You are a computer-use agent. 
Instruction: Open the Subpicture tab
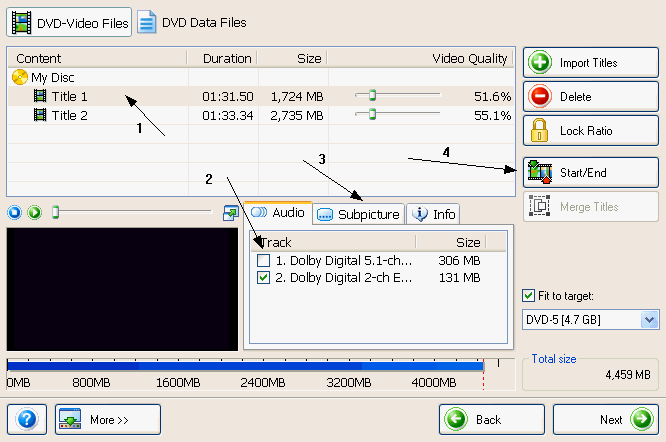click(x=358, y=214)
